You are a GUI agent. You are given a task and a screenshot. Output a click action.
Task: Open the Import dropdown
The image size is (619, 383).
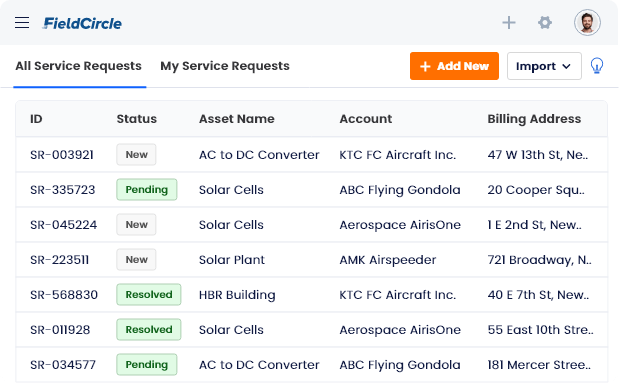544,66
